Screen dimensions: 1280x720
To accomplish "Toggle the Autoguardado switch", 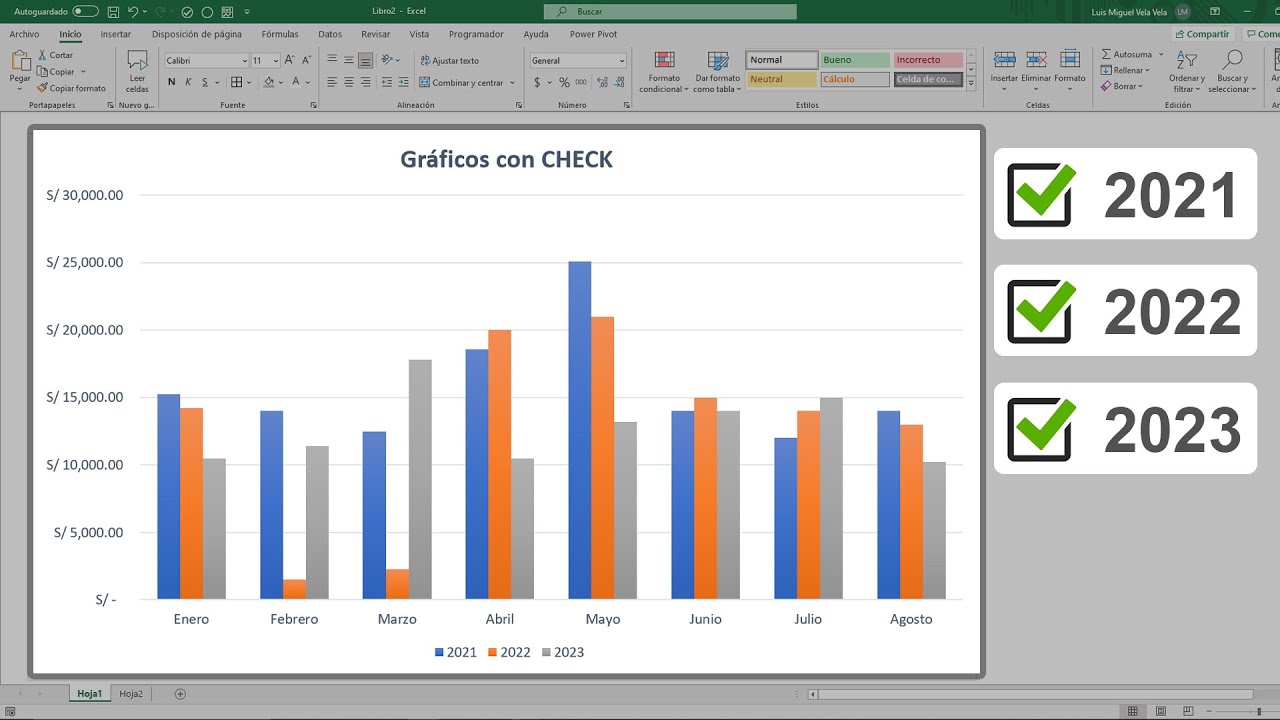I will pos(86,12).
